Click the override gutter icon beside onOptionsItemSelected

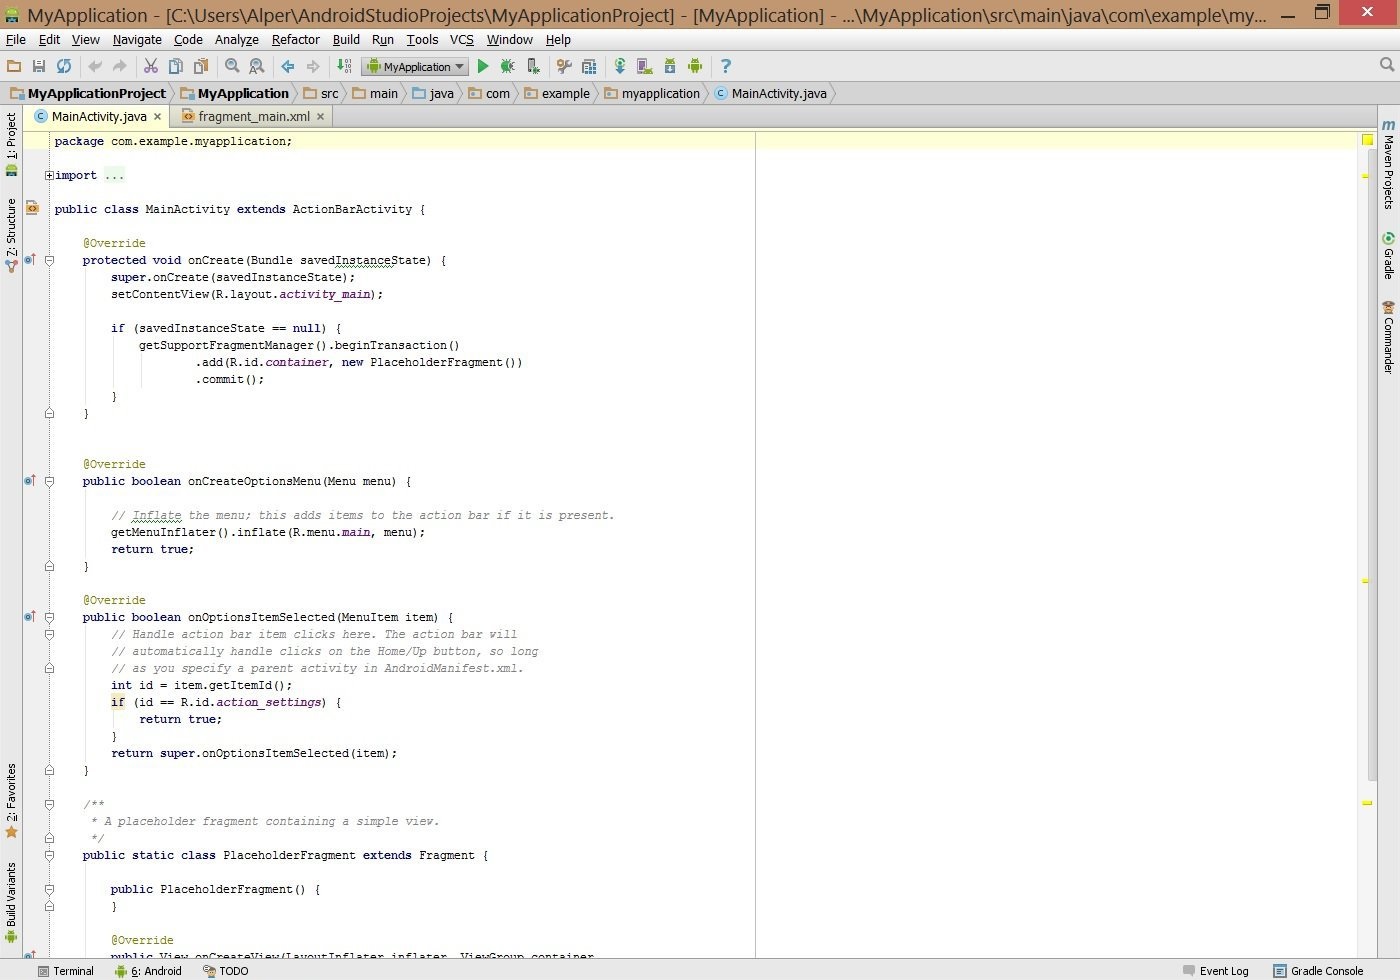(x=30, y=617)
